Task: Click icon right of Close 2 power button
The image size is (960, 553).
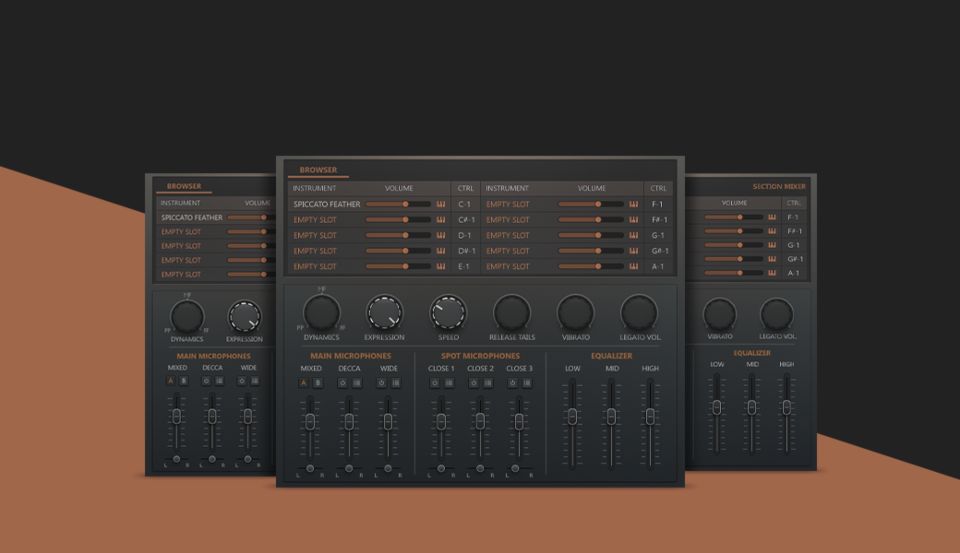Action: (488, 383)
